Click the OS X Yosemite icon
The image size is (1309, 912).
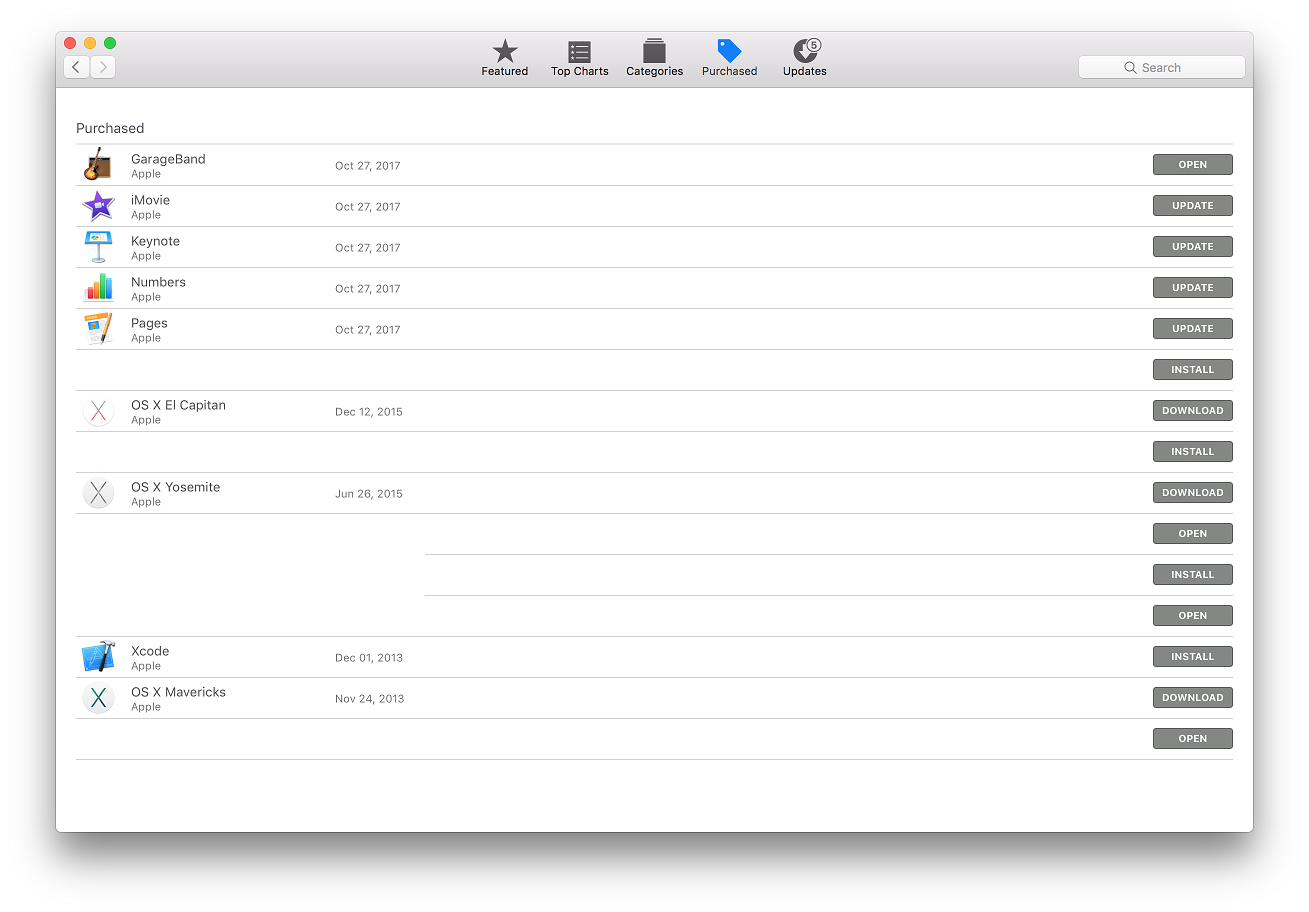(x=98, y=493)
